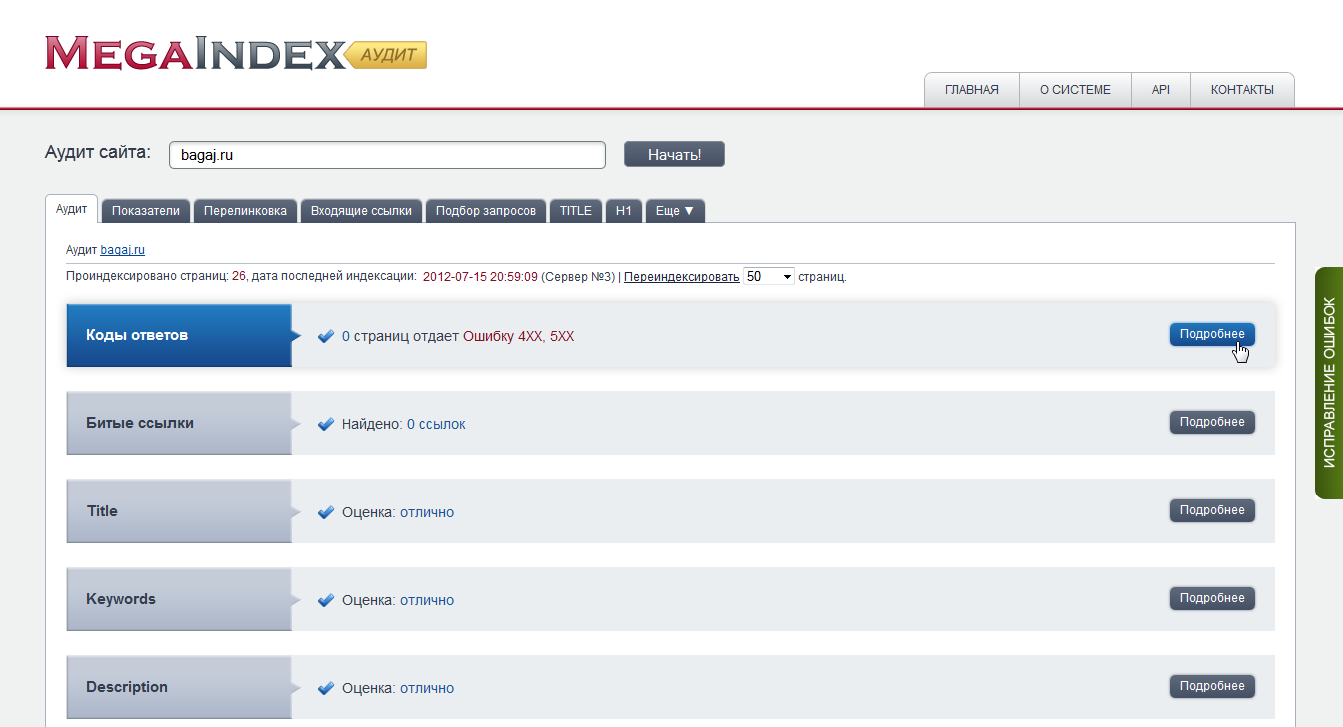1343x727 pixels.
Task: Click Подробнее in Коды ответов row
Action: (x=1212, y=334)
